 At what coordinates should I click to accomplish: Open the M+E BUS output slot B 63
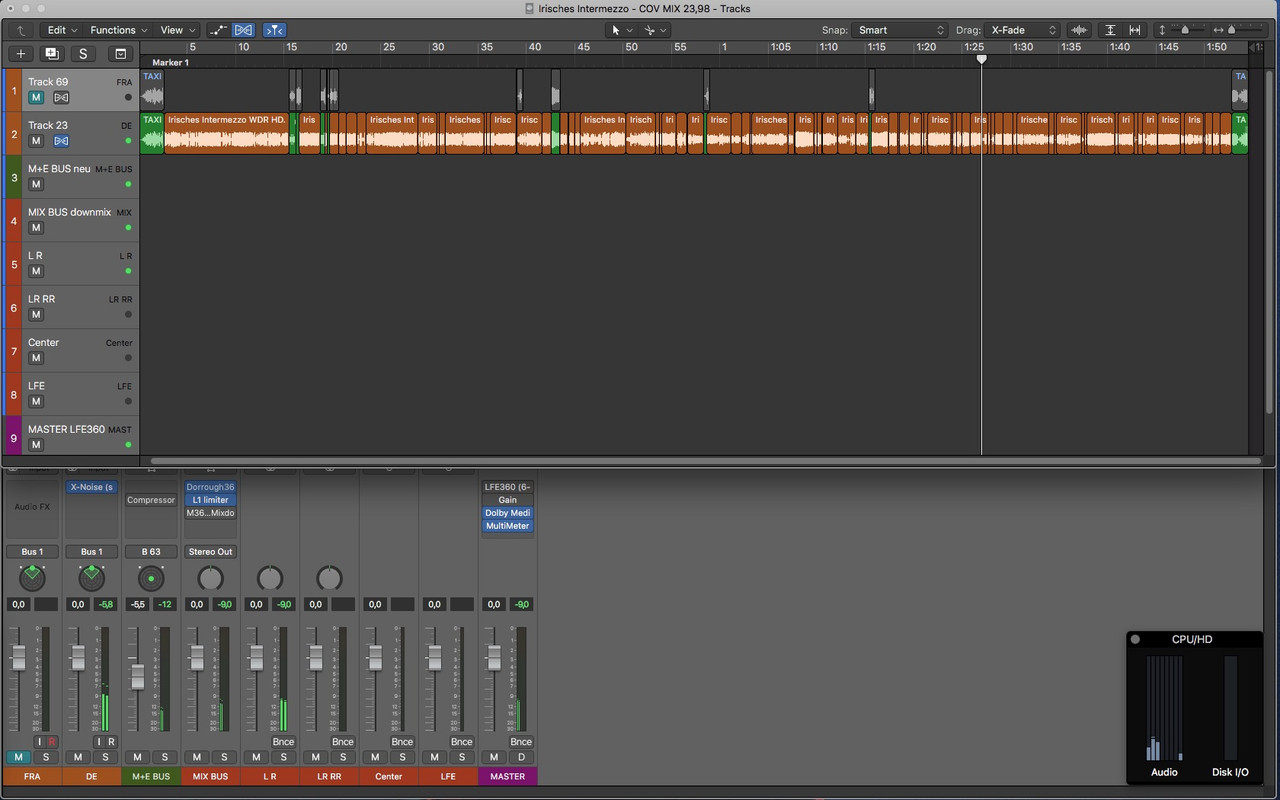coord(151,551)
